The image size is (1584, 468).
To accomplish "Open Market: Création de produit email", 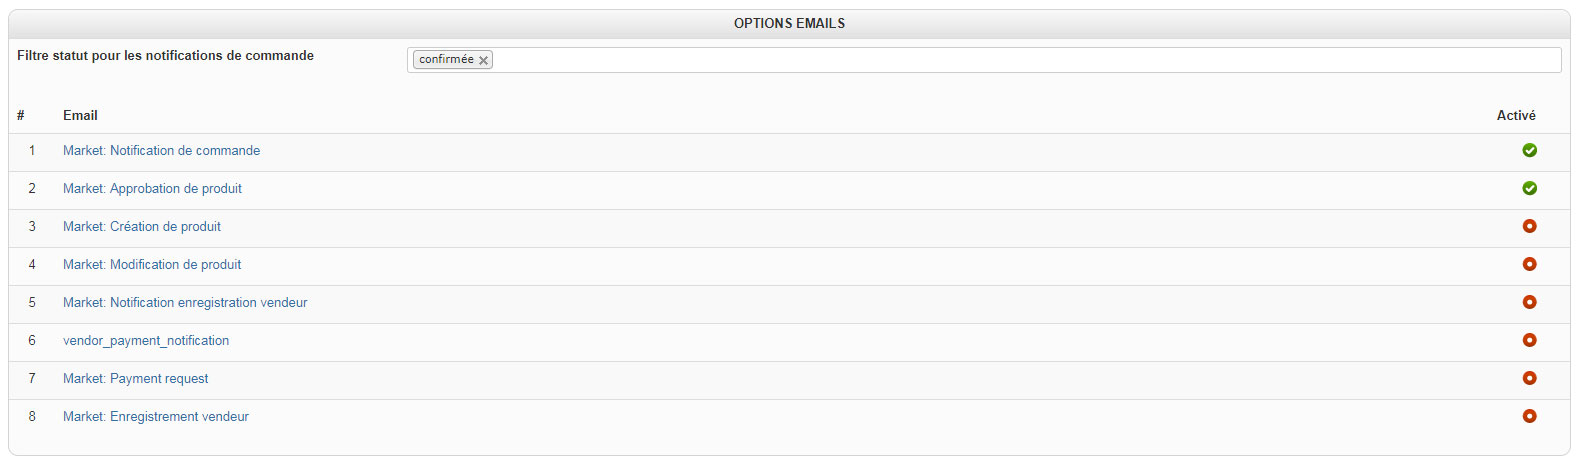I will click(142, 226).
